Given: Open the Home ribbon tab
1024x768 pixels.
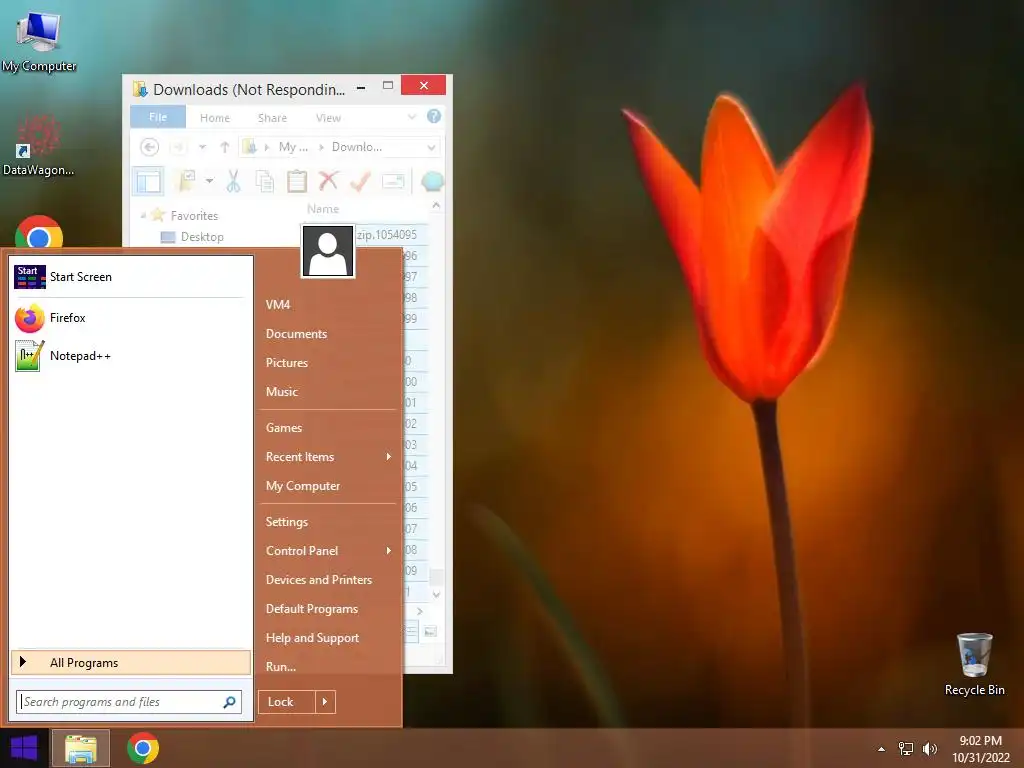Looking at the screenshot, I should click(x=215, y=118).
